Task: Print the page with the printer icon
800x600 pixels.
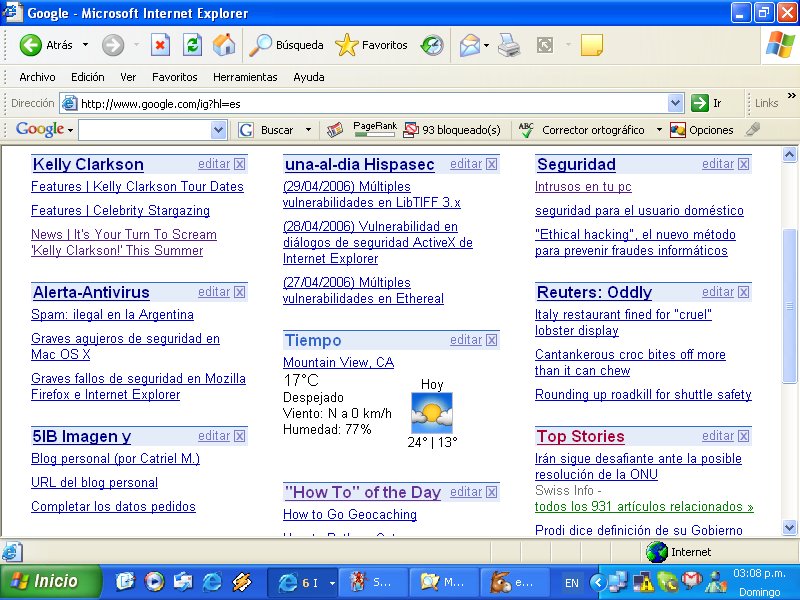Action: [x=509, y=45]
